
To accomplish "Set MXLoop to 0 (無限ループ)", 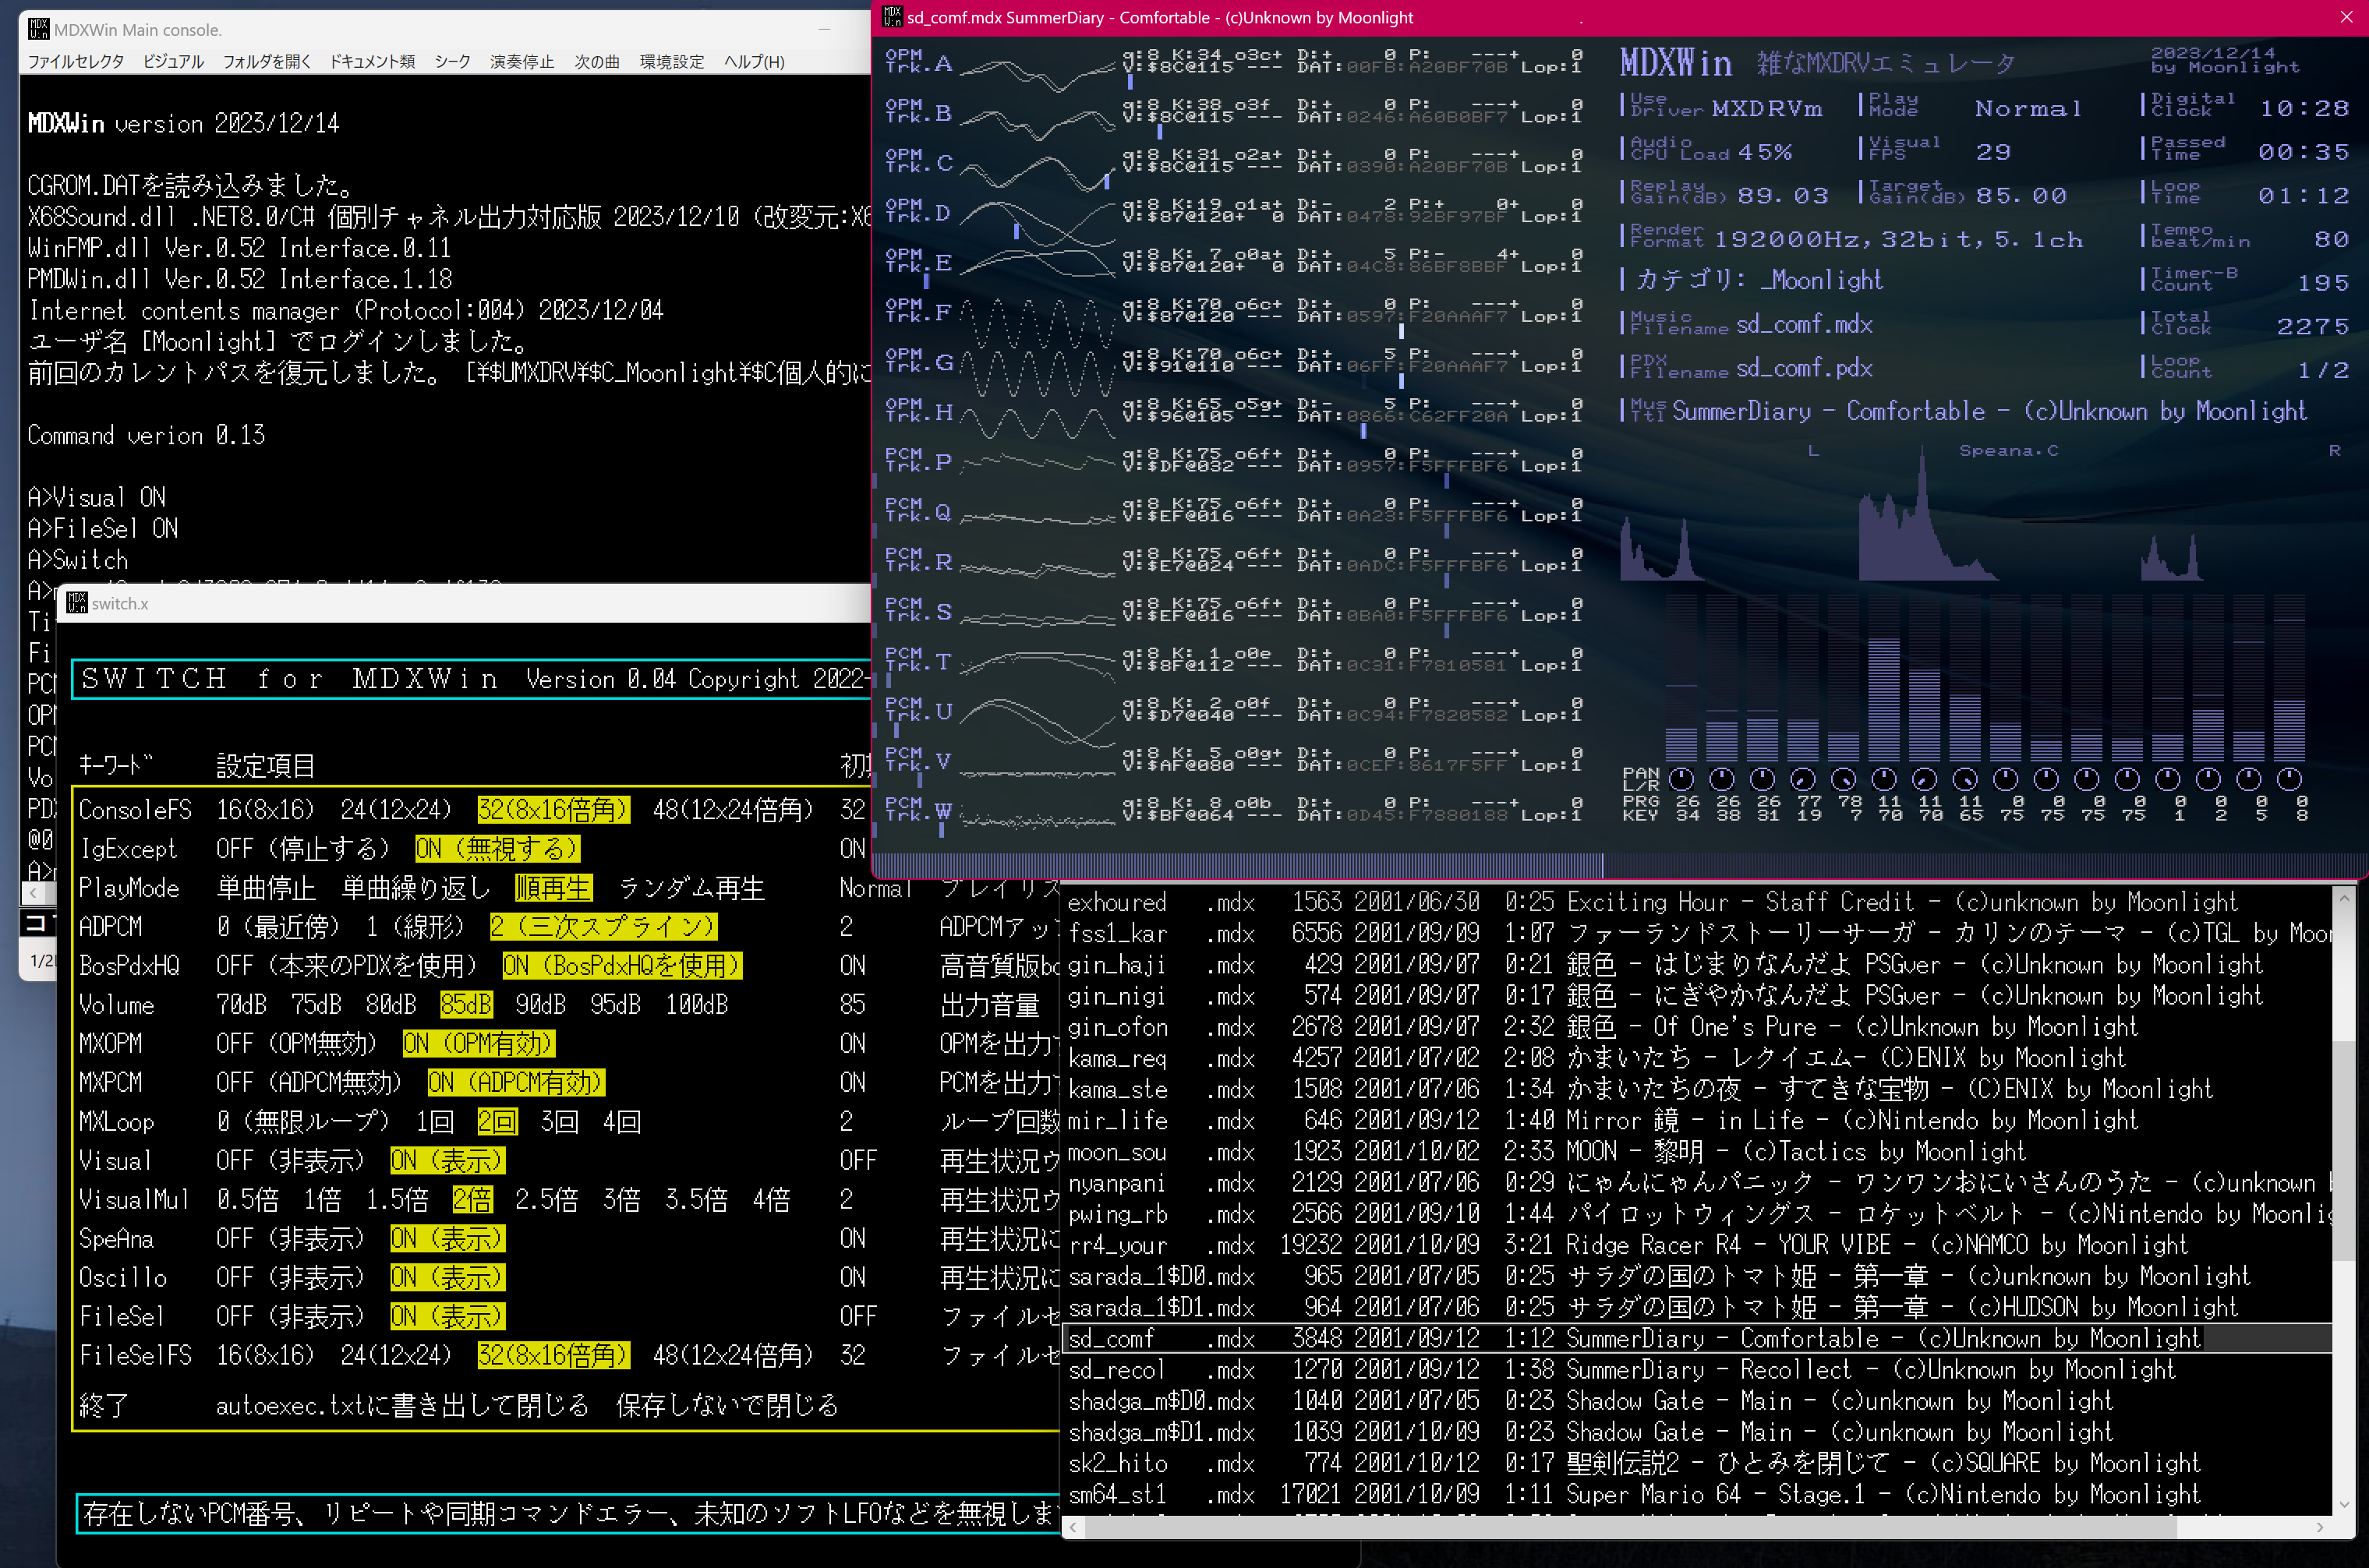I will [303, 1122].
